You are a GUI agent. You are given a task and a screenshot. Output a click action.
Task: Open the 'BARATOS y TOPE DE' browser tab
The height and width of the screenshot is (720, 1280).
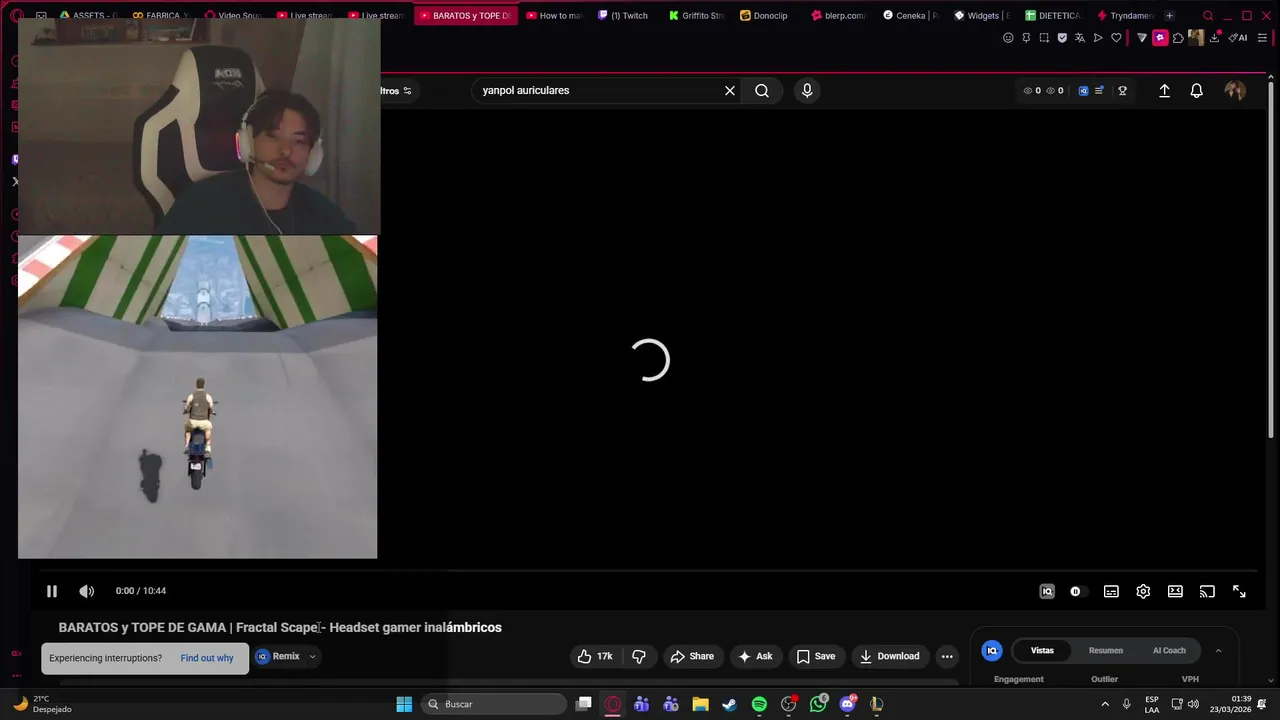(x=465, y=16)
